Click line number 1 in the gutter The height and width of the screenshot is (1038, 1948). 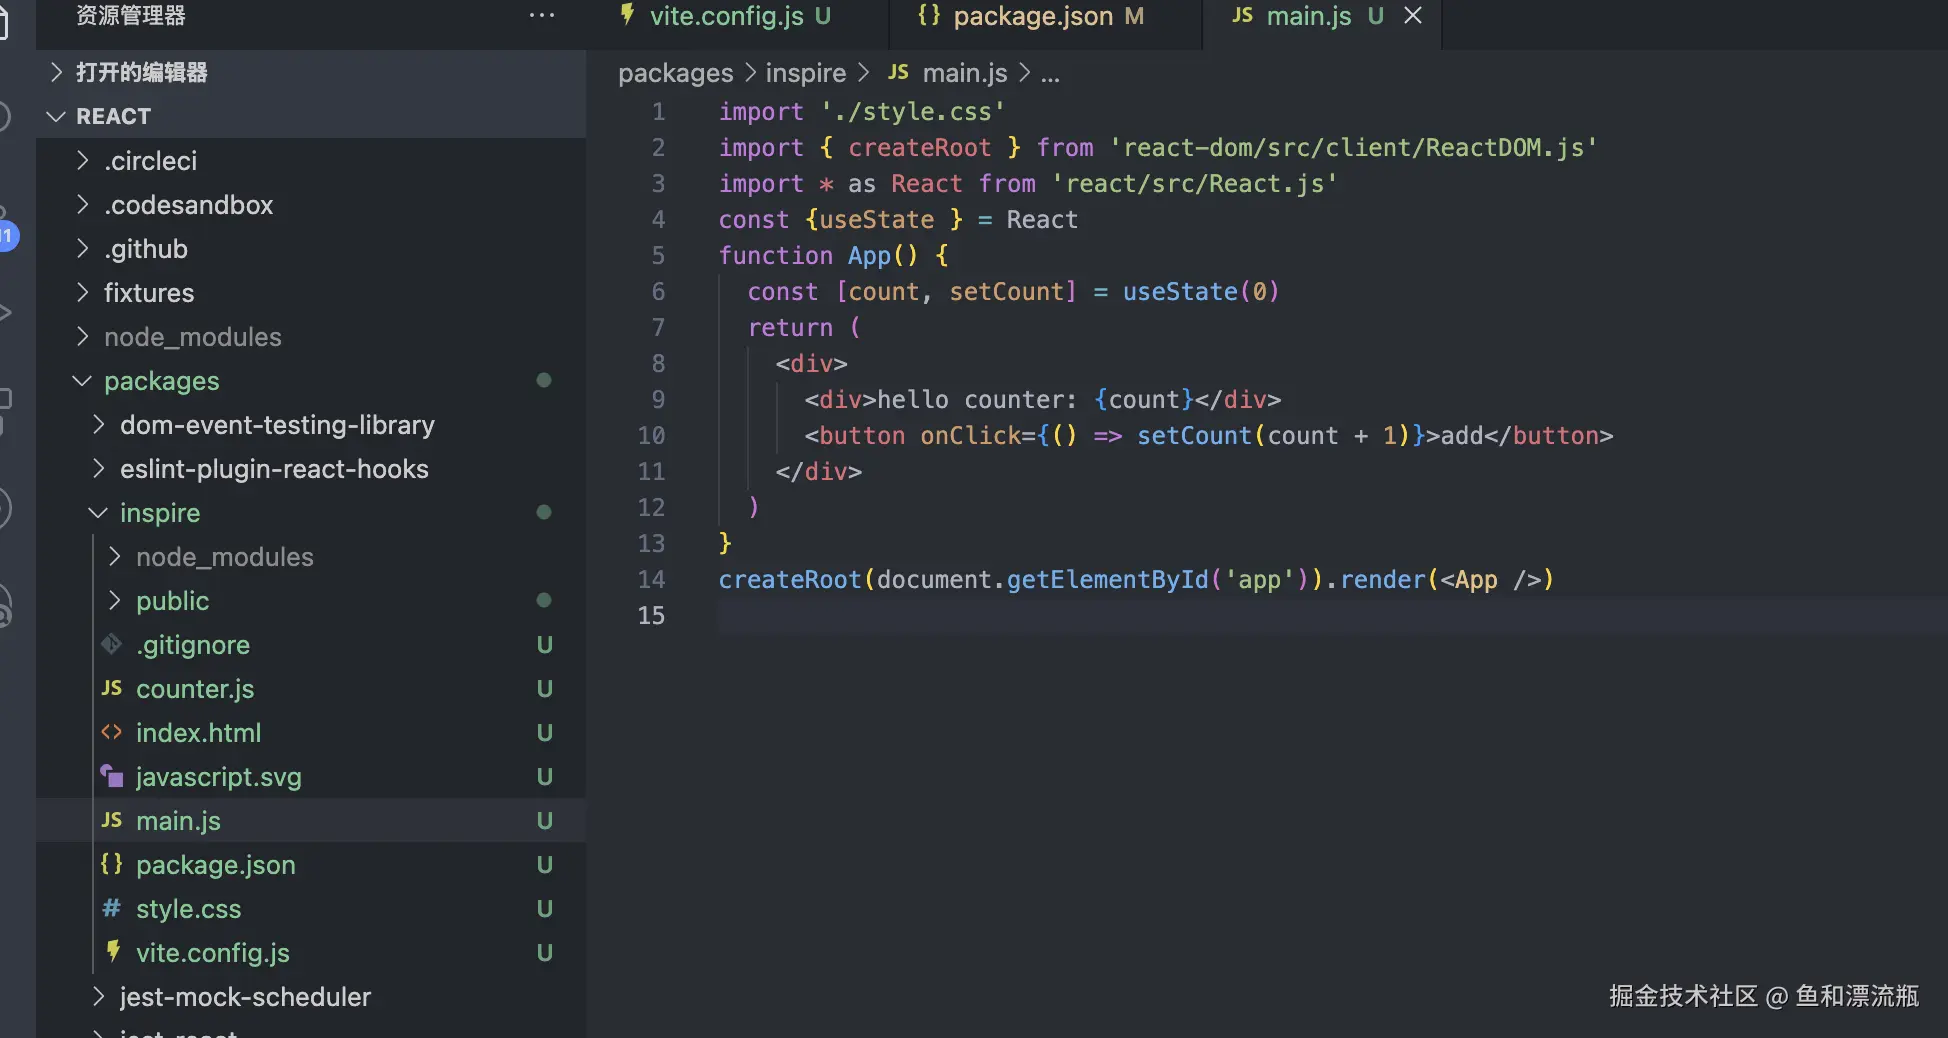click(x=658, y=112)
